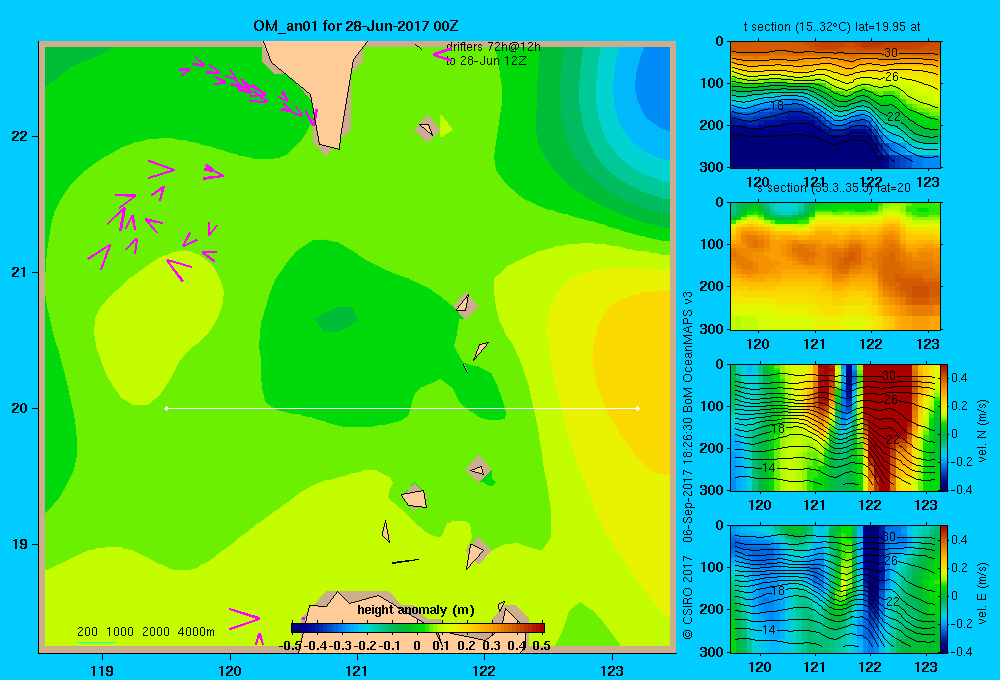1000x680 pixels.
Task: Click the "14" contour label in vel. N section
Action: click(x=768, y=468)
